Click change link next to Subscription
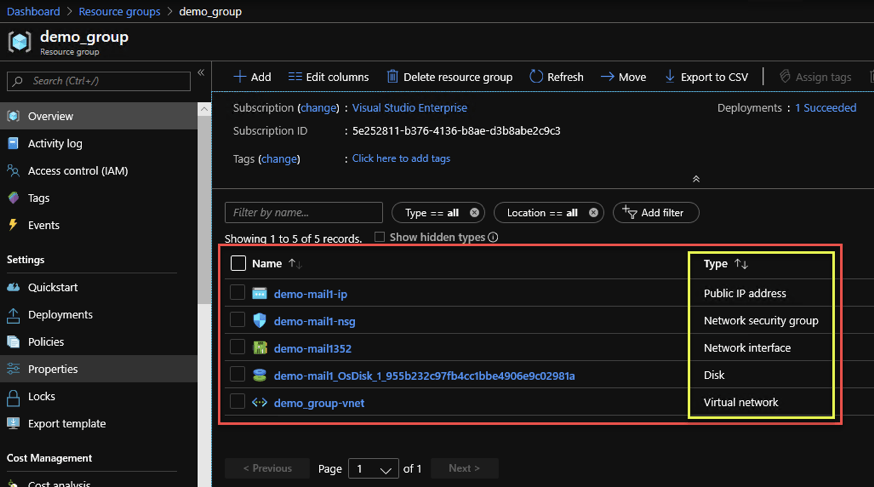 (318, 108)
